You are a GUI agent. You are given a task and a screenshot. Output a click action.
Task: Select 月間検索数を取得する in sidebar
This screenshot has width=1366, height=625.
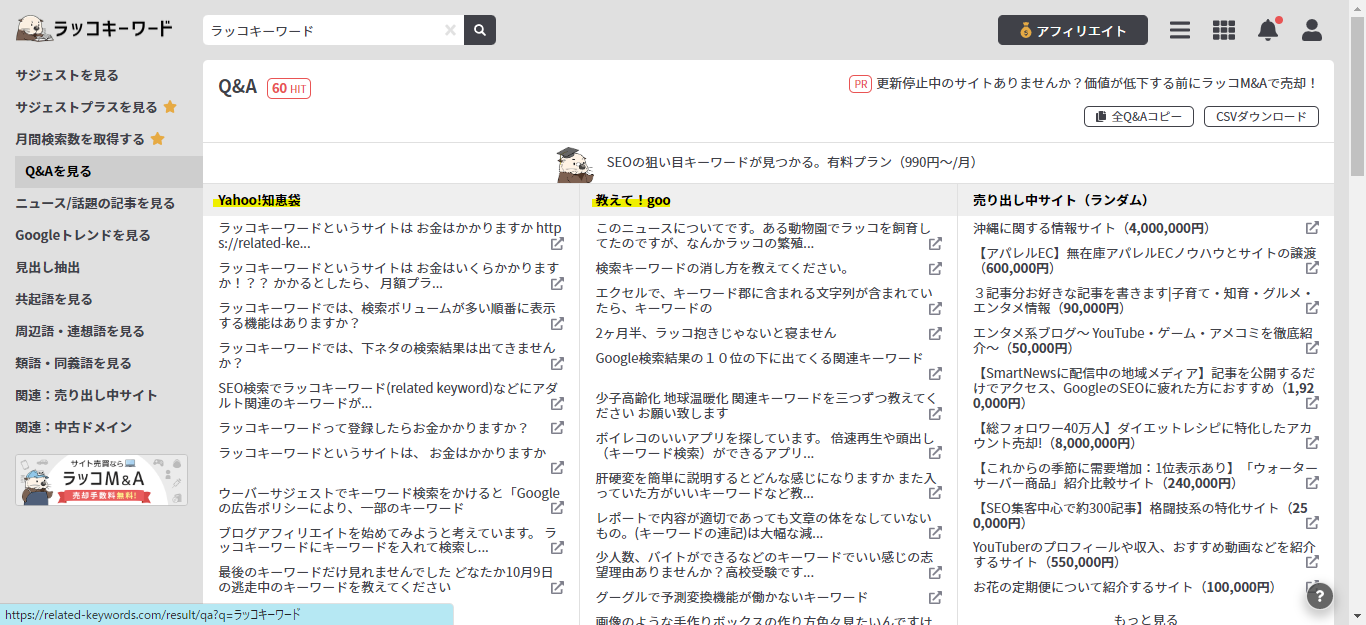click(90, 139)
